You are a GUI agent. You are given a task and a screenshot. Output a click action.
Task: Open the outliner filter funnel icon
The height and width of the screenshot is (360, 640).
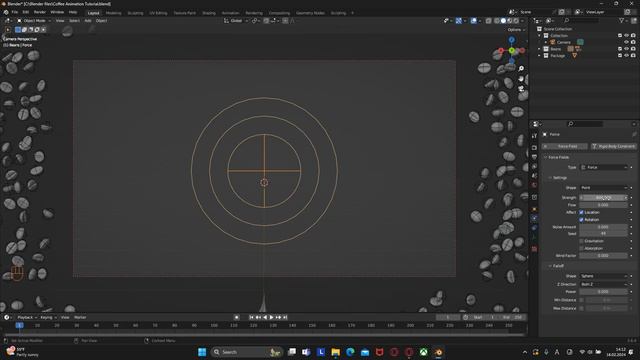[x=622, y=20]
